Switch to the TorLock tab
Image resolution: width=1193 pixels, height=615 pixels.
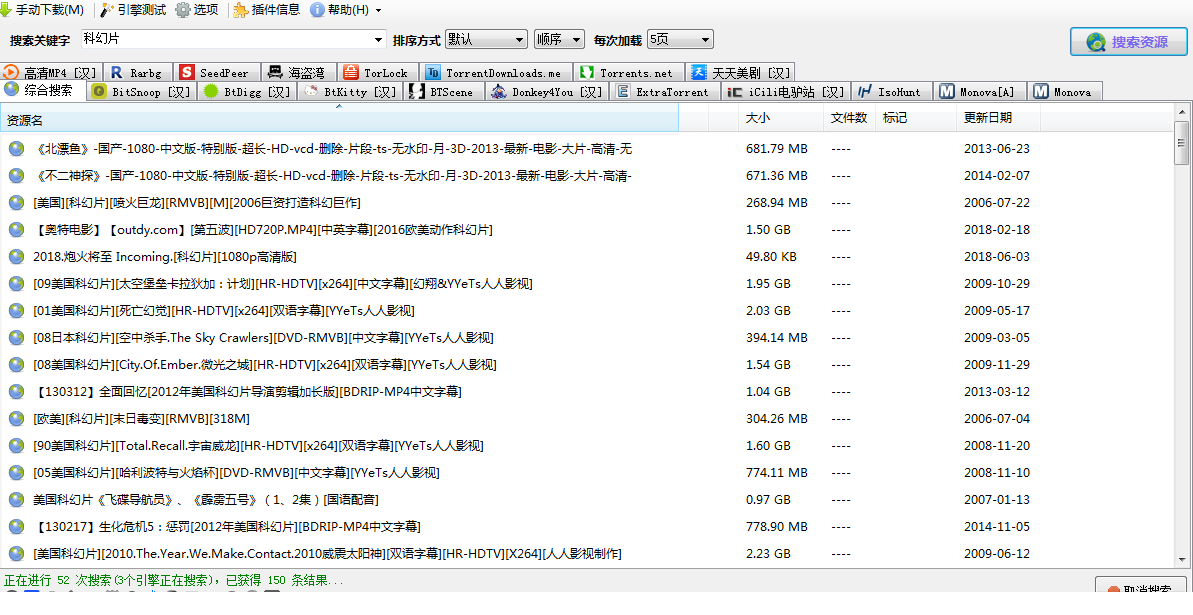point(377,73)
